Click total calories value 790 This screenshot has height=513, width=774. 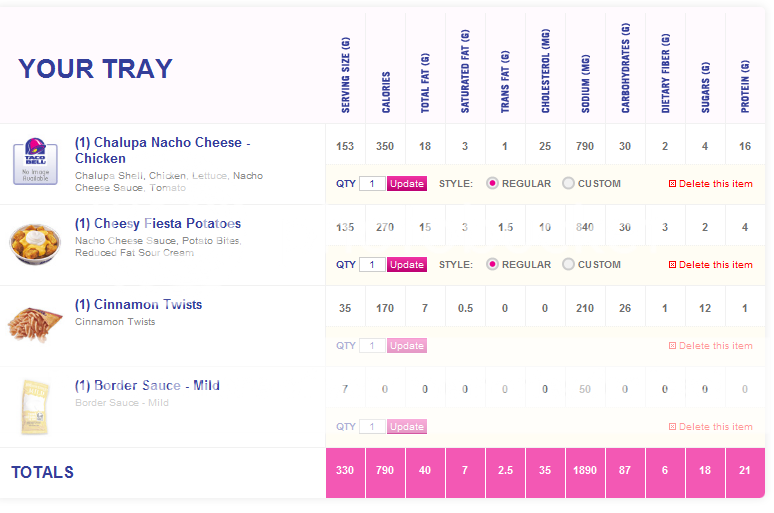385,471
